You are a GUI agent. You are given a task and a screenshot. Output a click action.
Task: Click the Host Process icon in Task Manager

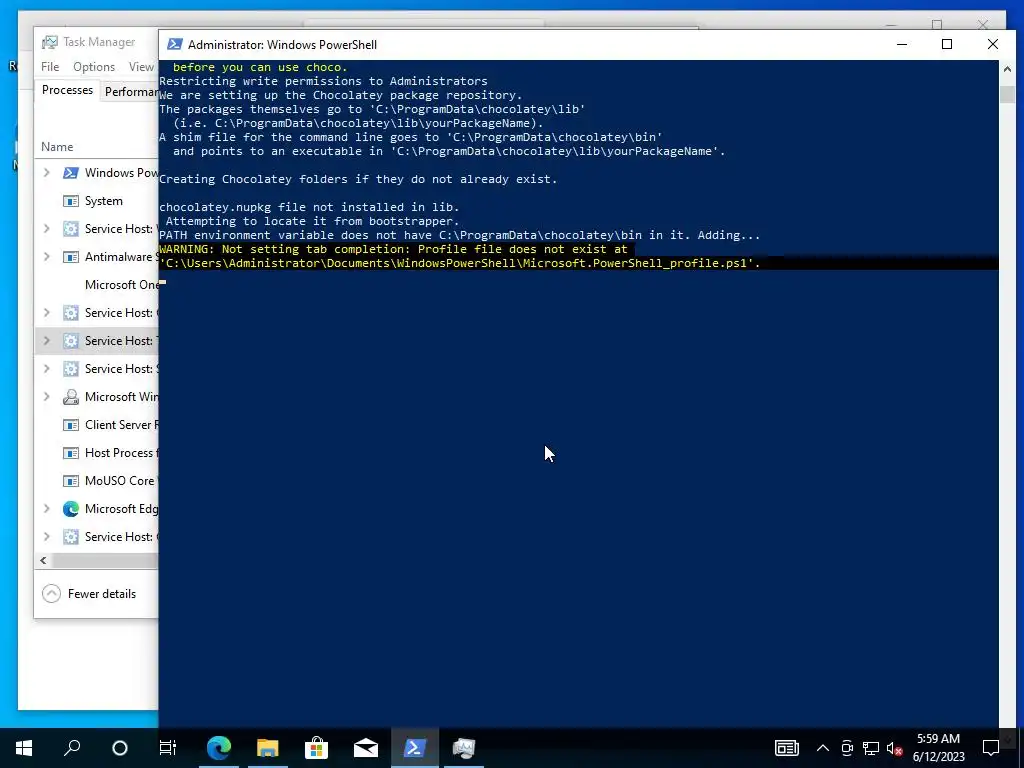(x=71, y=453)
